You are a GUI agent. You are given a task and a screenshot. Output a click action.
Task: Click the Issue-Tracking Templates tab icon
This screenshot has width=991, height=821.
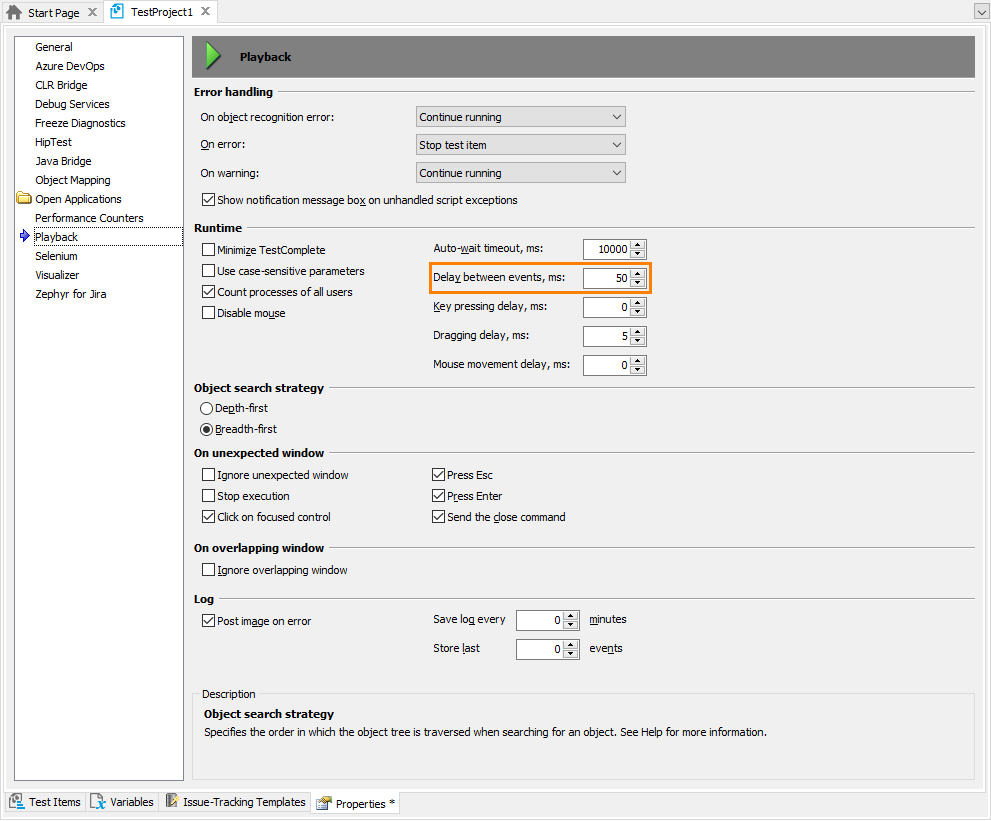click(x=172, y=802)
